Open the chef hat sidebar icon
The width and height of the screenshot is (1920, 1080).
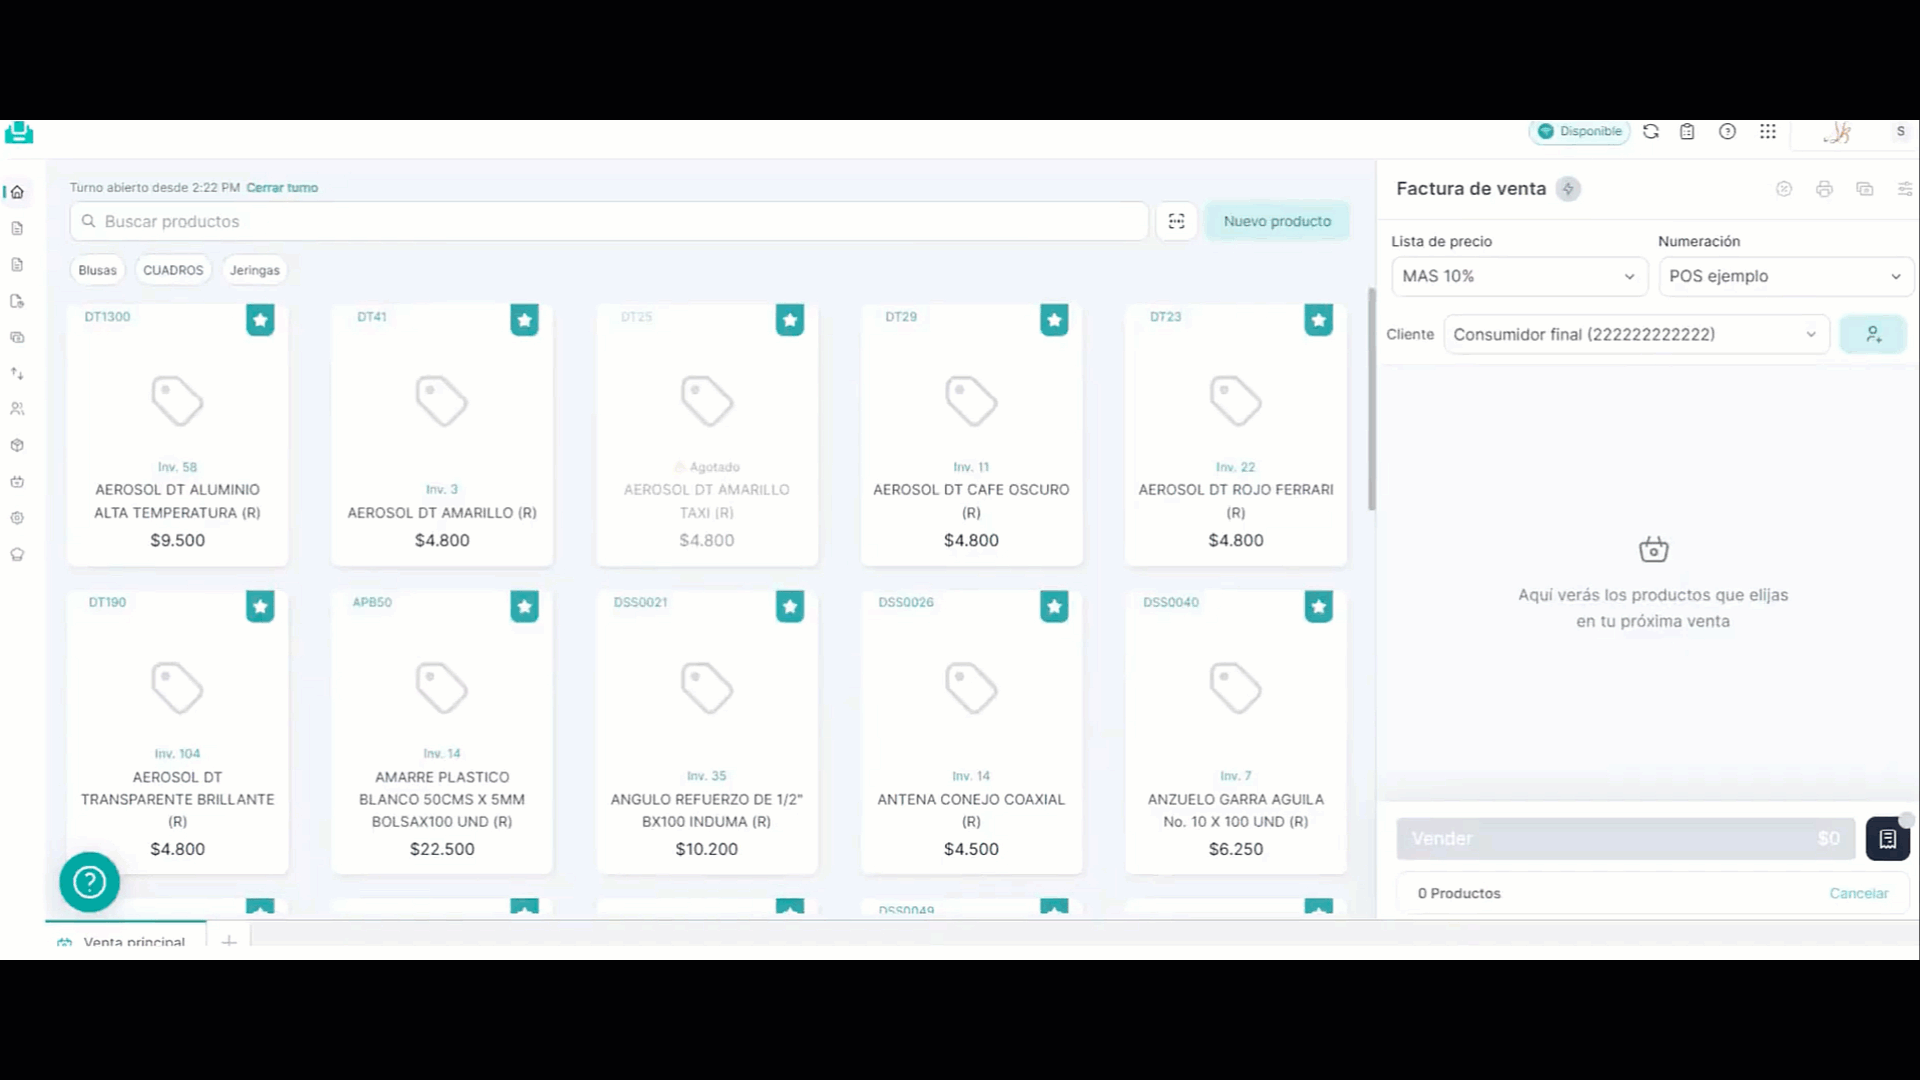click(x=17, y=554)
